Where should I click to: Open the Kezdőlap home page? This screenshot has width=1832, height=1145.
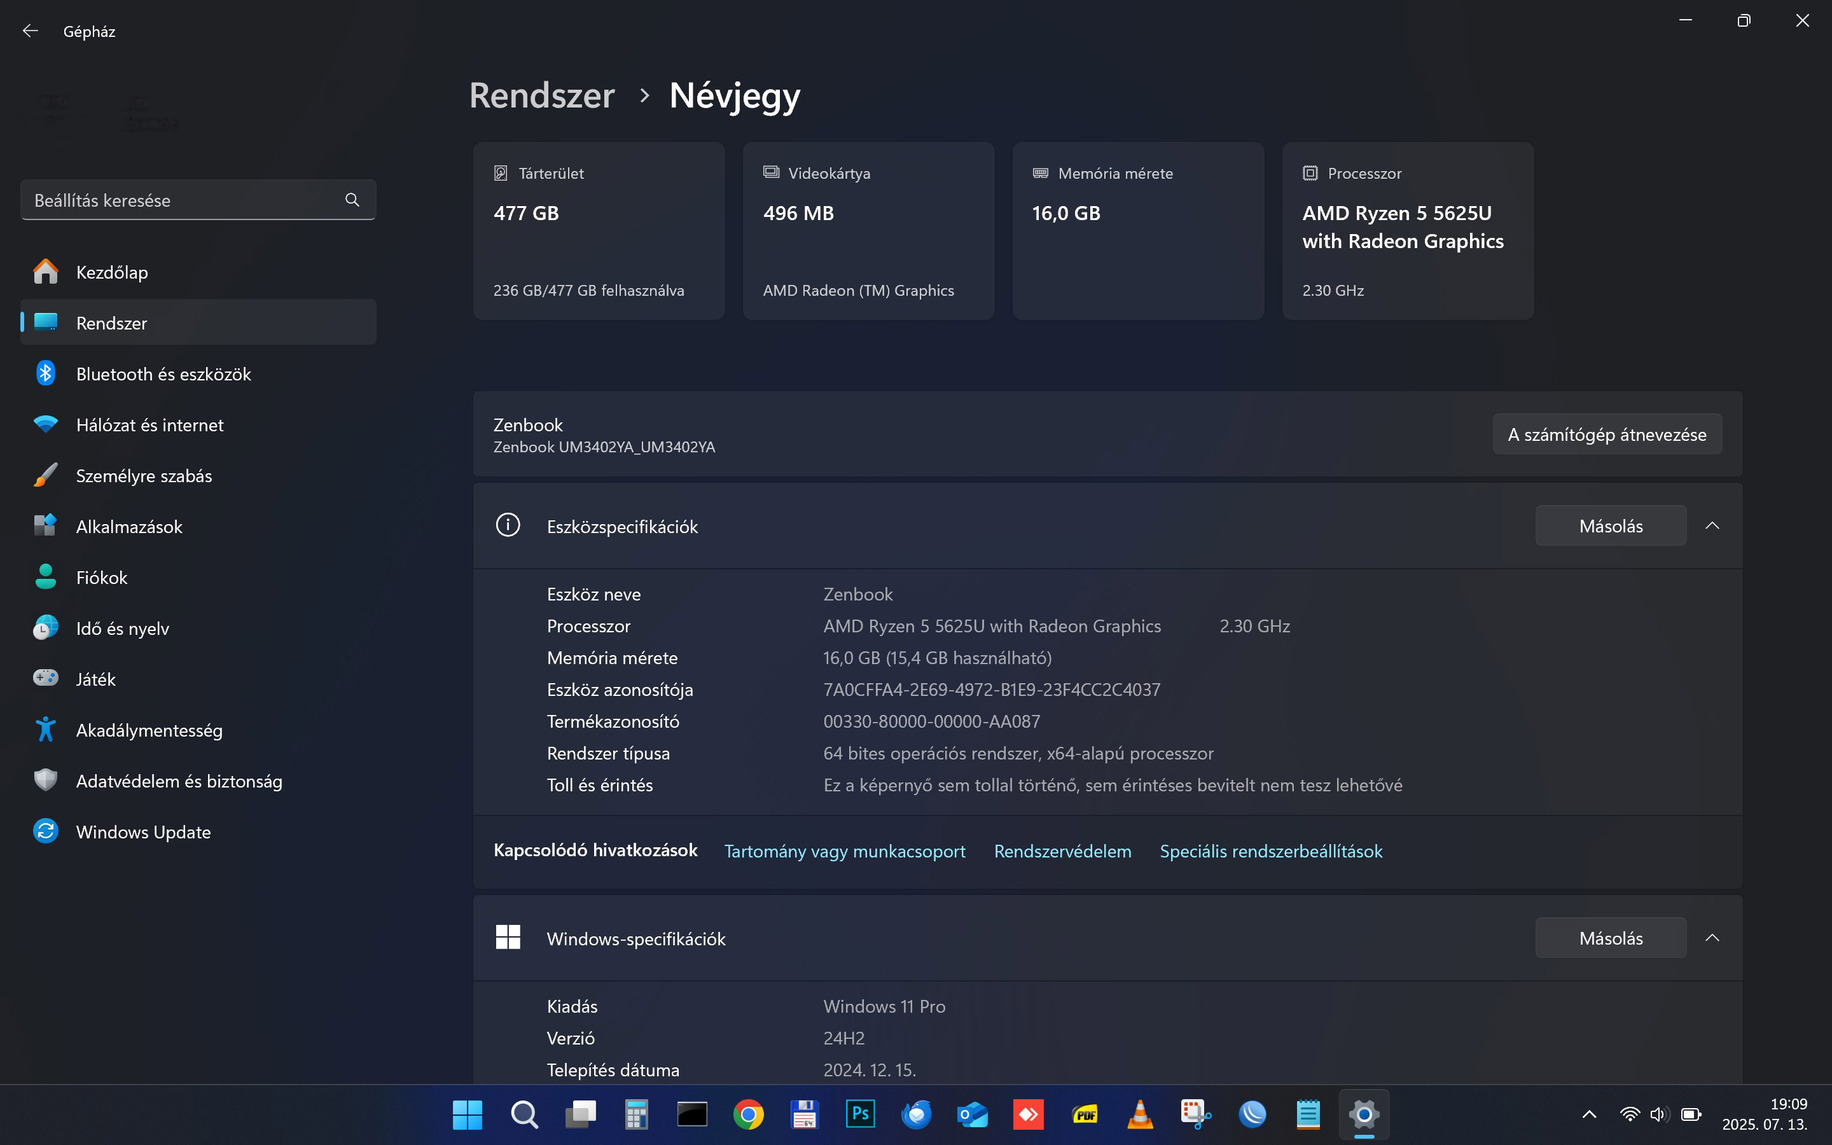tap(198, 272)
